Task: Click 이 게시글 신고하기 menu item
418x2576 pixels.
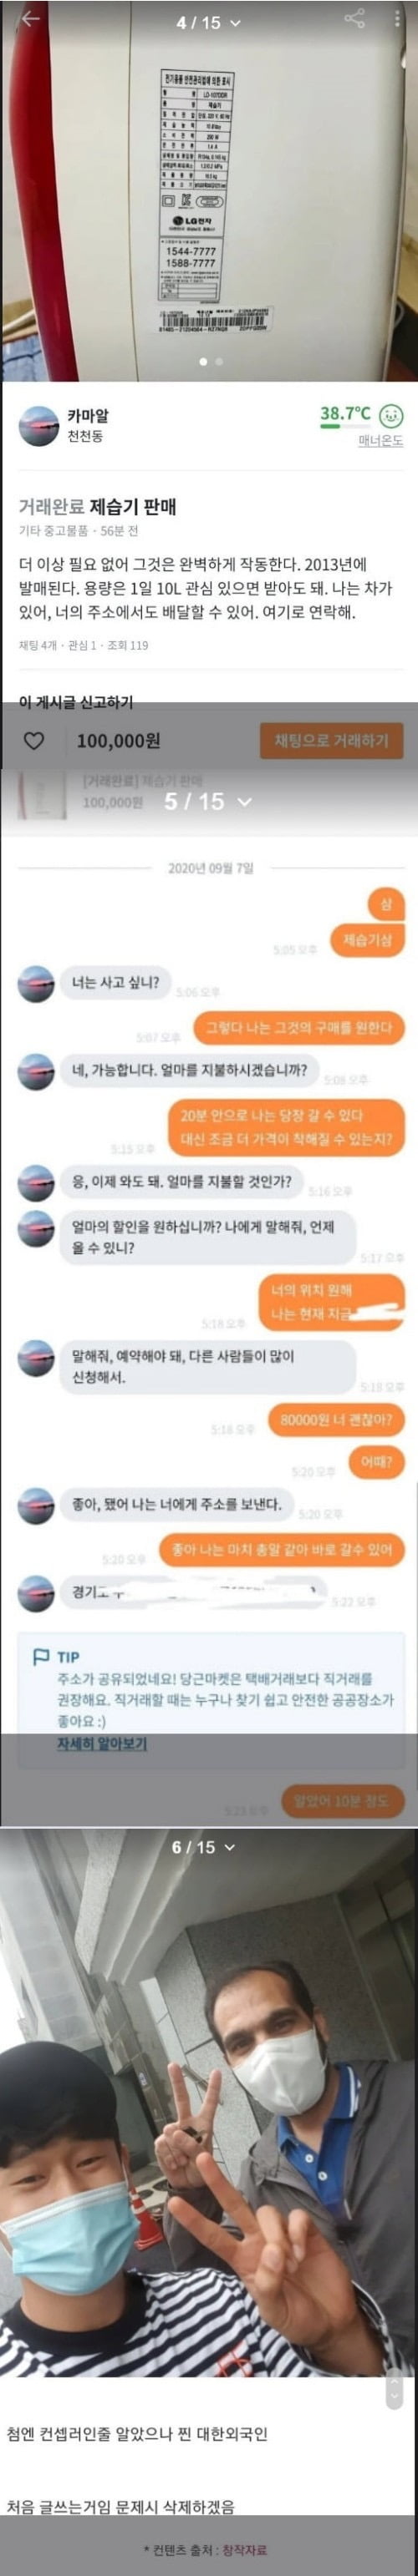Action: [x=76, y=701]
